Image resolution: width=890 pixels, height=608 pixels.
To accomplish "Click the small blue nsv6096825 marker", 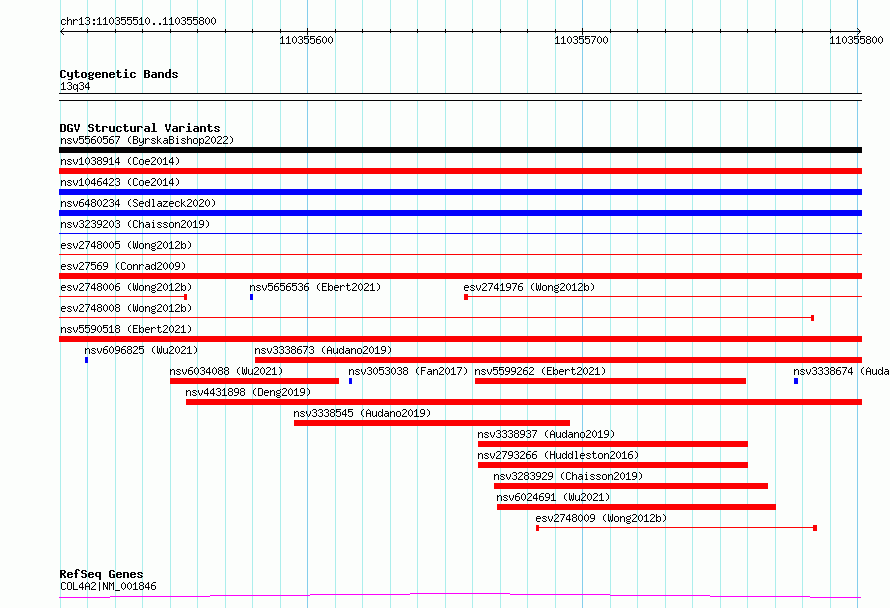I will (86, 360).
